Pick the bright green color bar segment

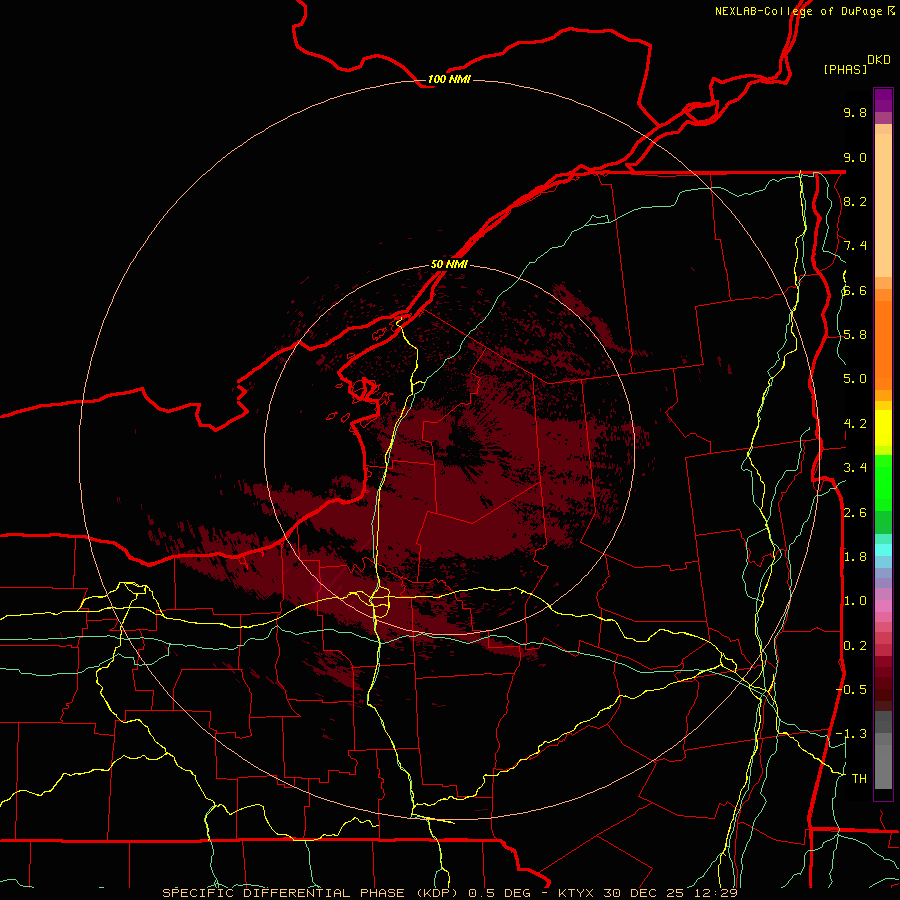click(883, 483)
